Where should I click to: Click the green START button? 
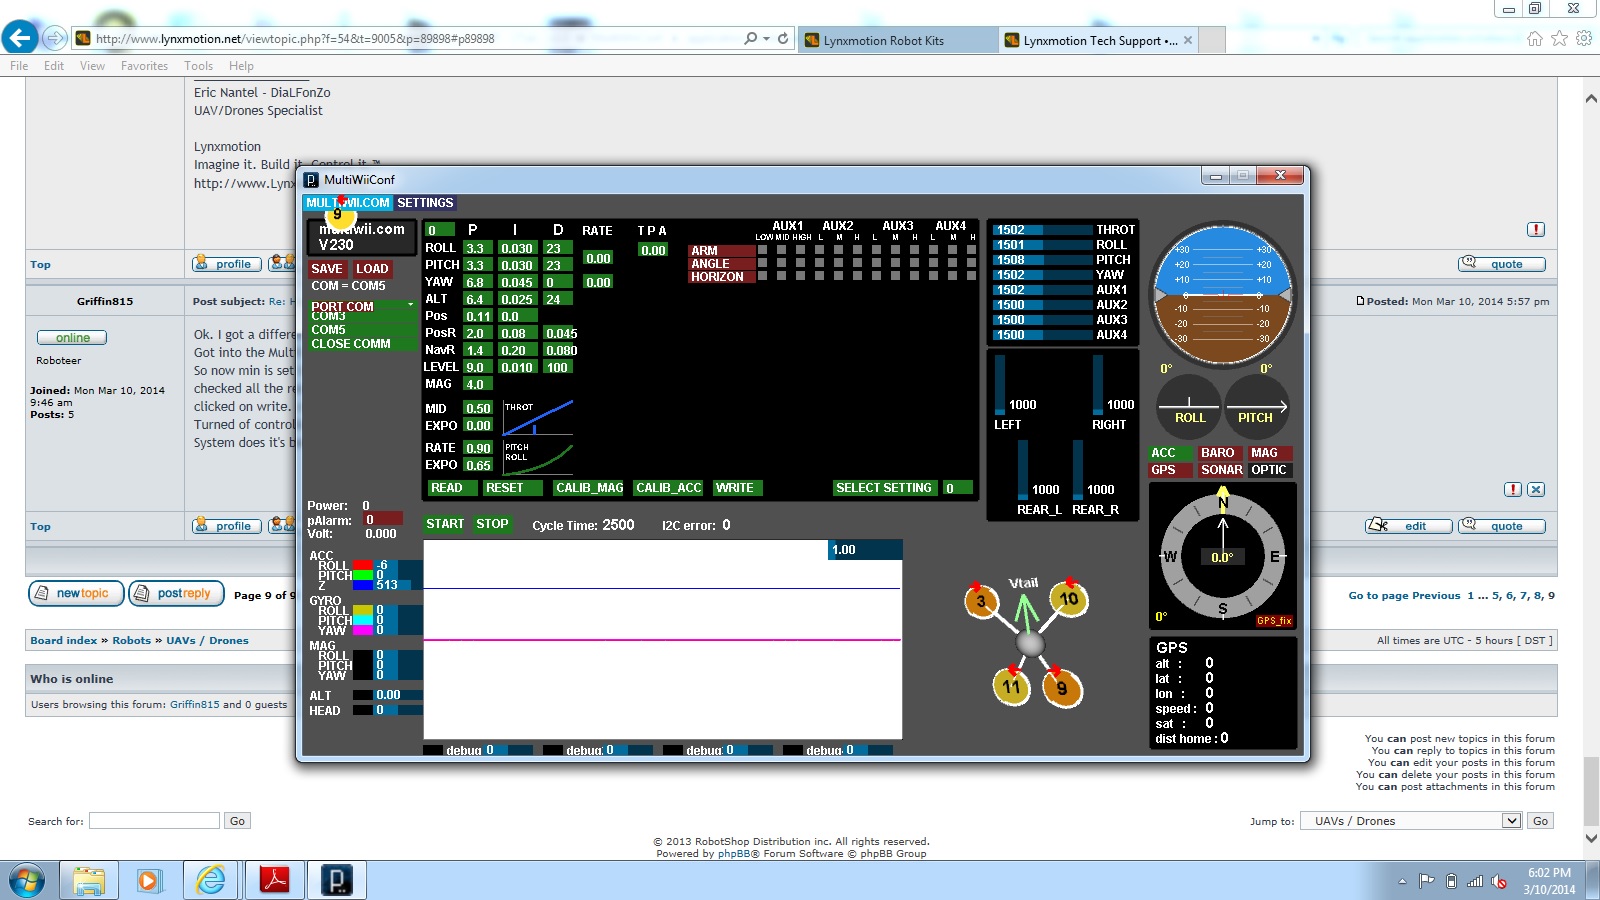pyautogui.click(x=445, y=524)
